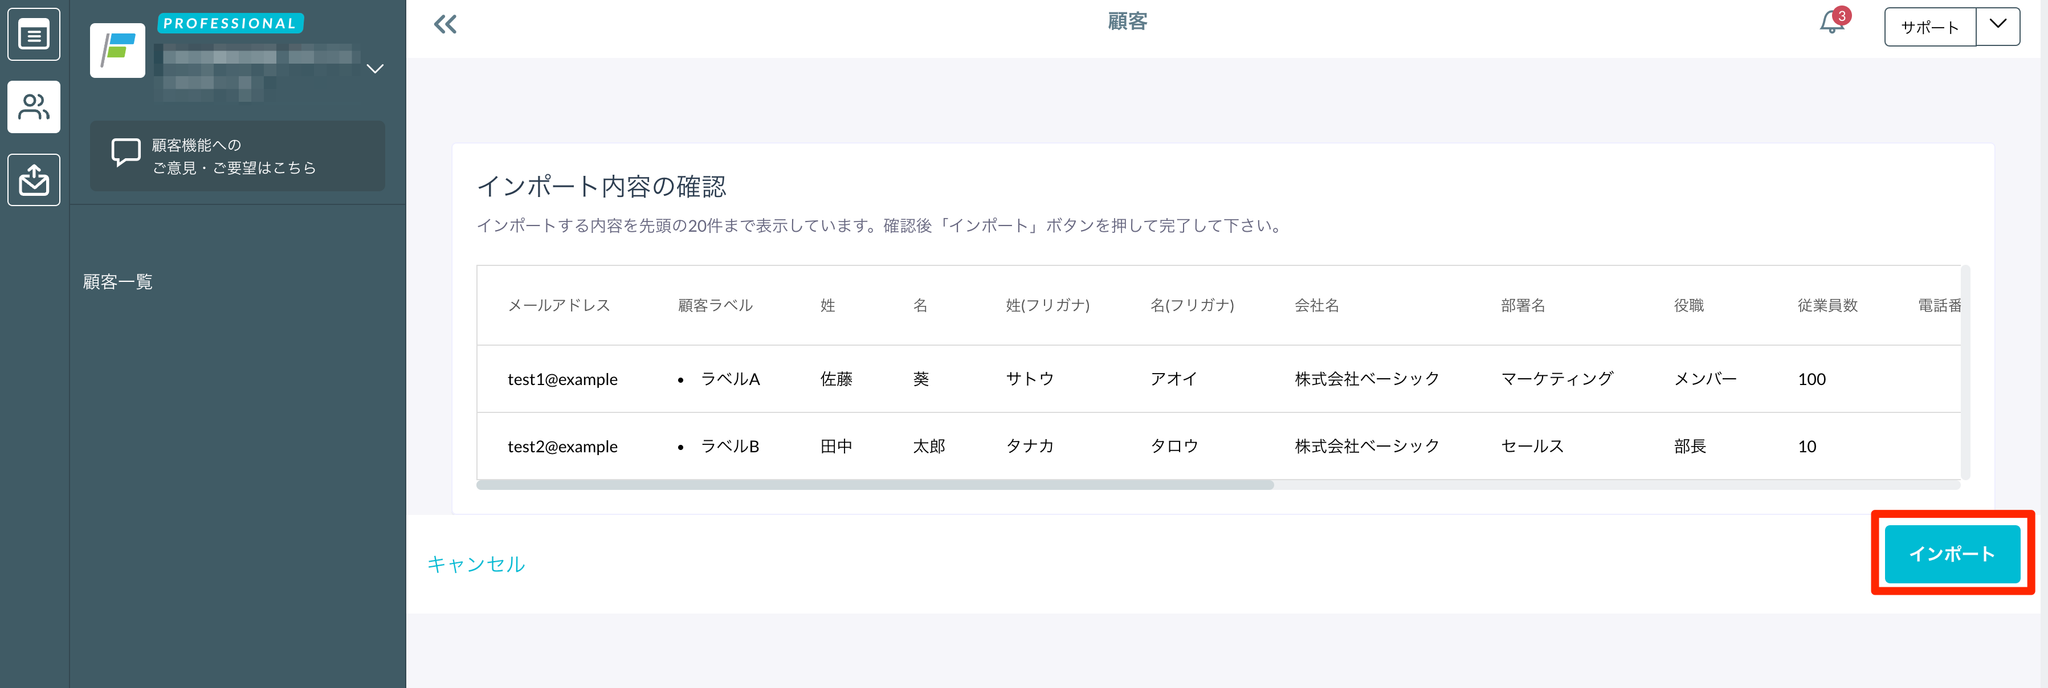Click the インポート内容の確認 heading
The width and height of the screenshot is (2048, 688).
point(601,187)
